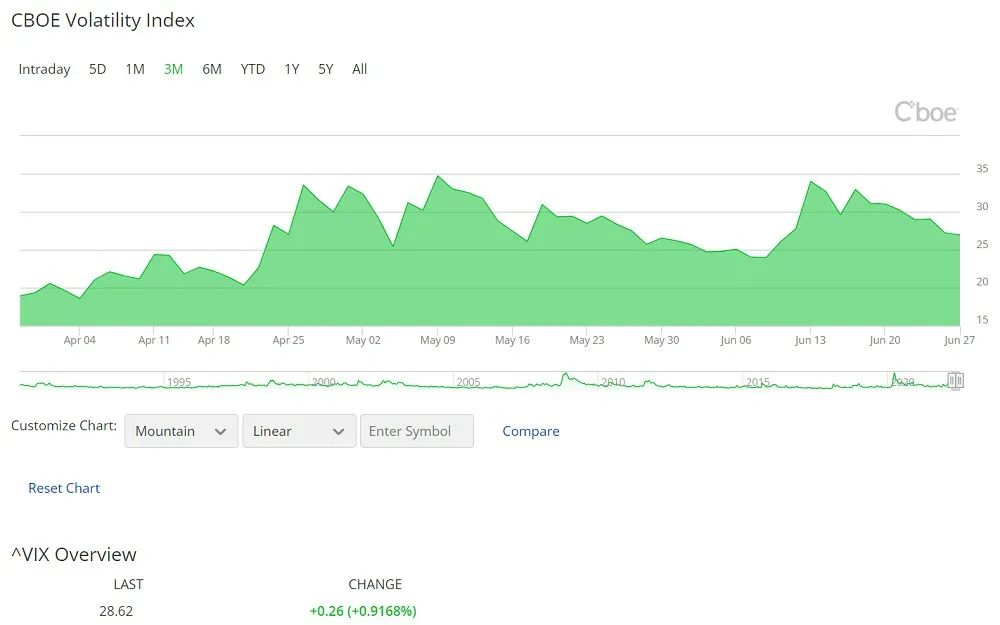
Task: Click the ^VIX Overview heading
Action: 74,554
